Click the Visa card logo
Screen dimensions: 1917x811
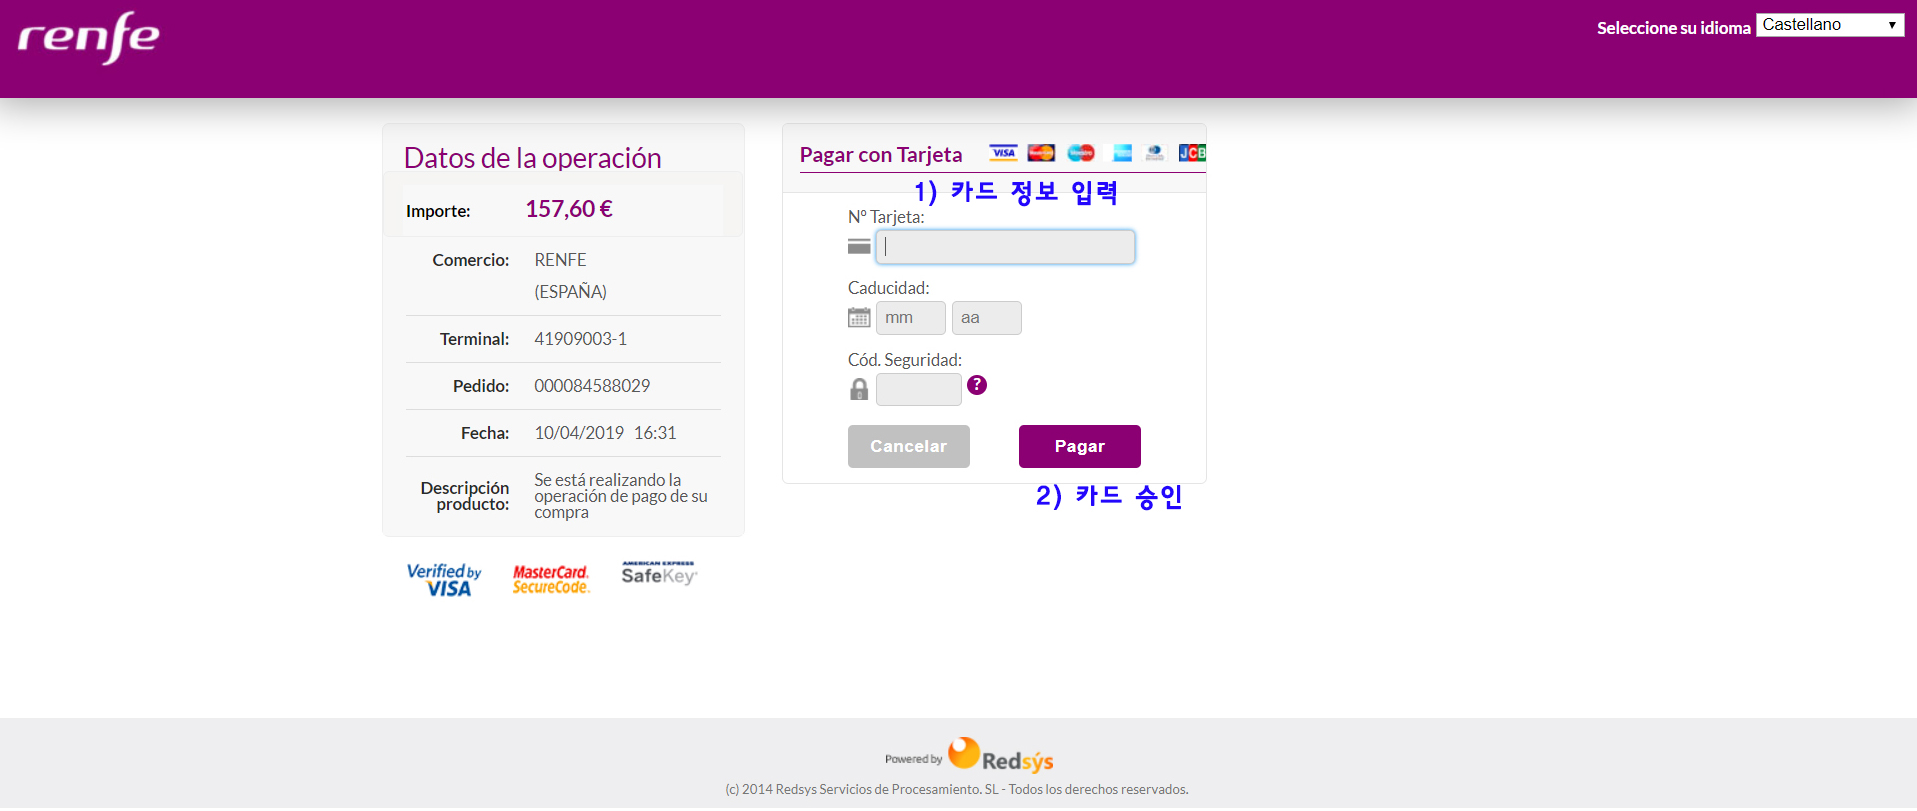coord(1003,153)
